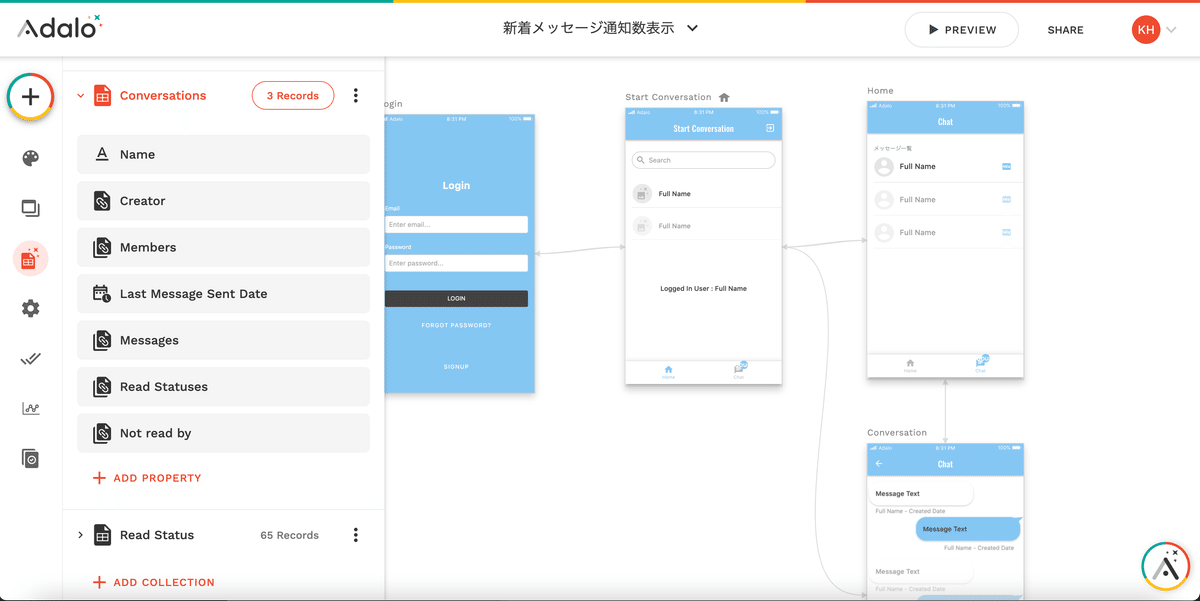Select the Login screen thumbnail
The width and height of the screenshot is (1200, 601).
coord(459,253)
